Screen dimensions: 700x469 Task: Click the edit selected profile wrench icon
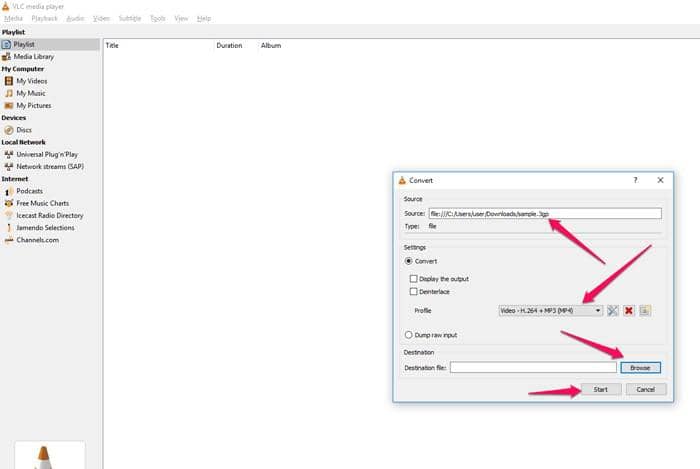614,311
